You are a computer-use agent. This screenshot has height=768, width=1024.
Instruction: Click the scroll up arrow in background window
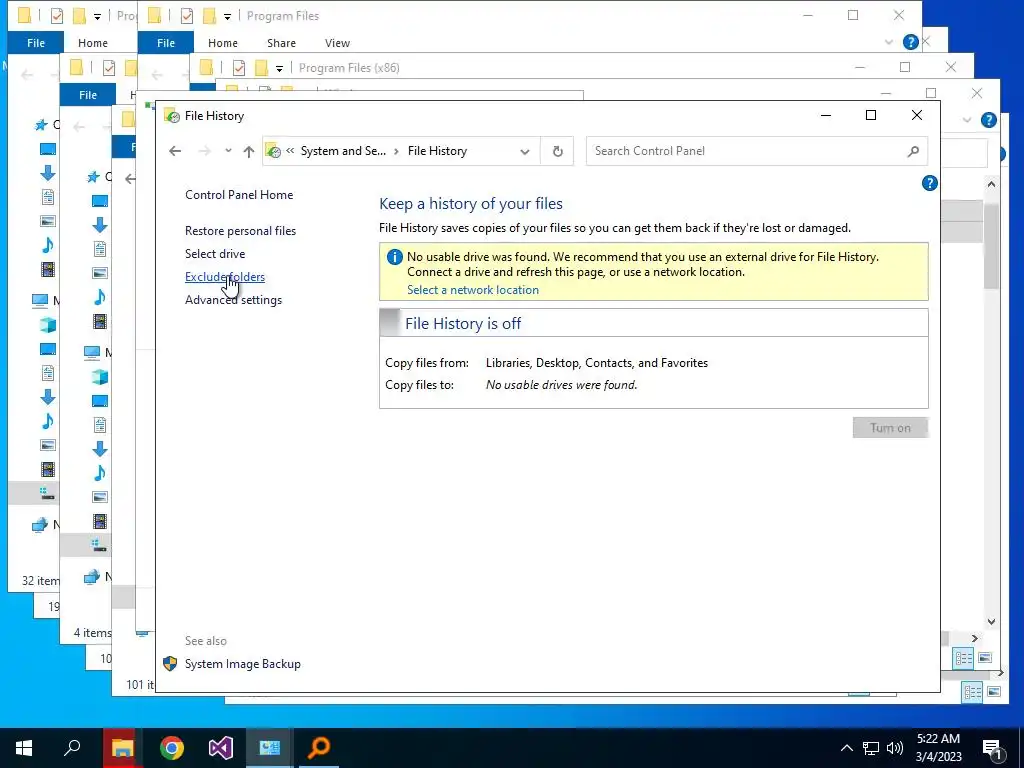coord(991,185)
